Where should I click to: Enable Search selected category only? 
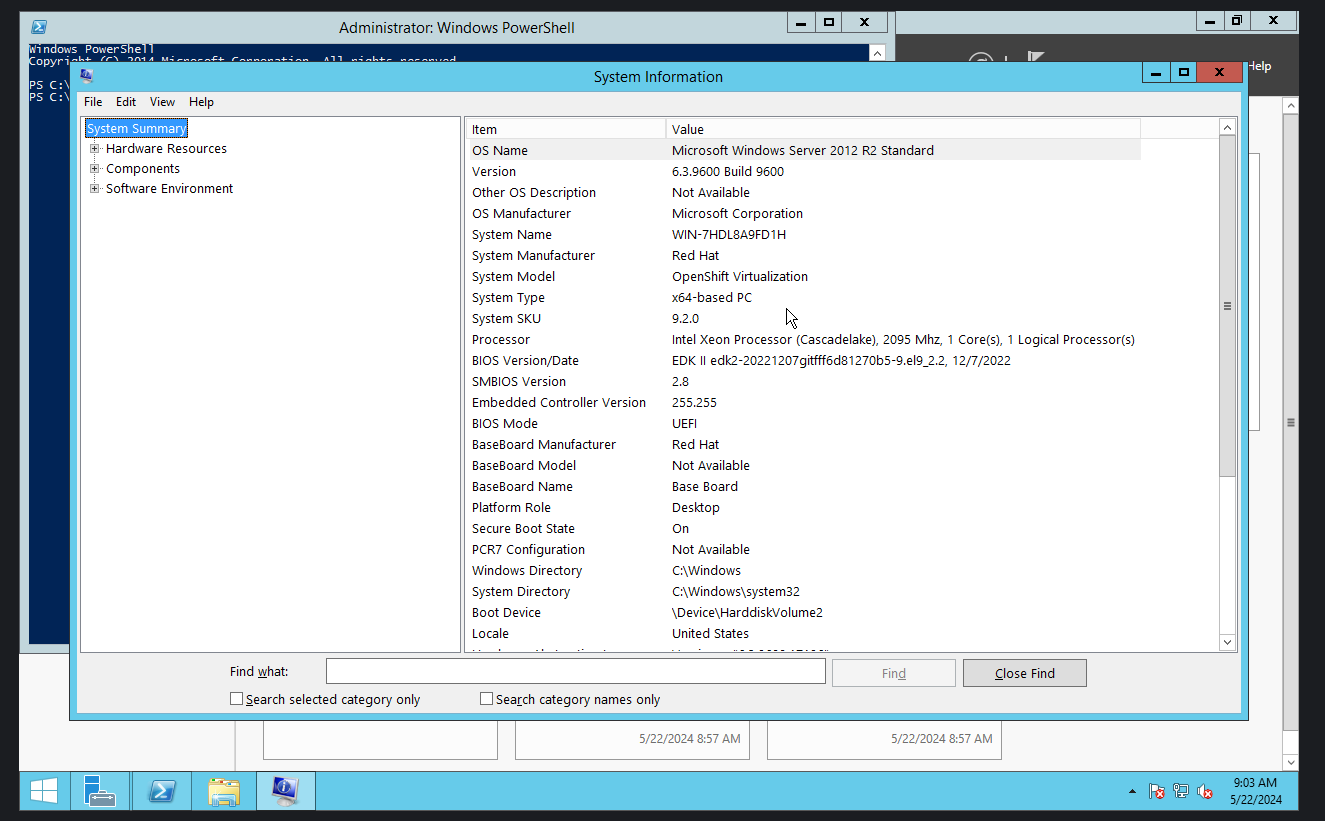(237, 699)
